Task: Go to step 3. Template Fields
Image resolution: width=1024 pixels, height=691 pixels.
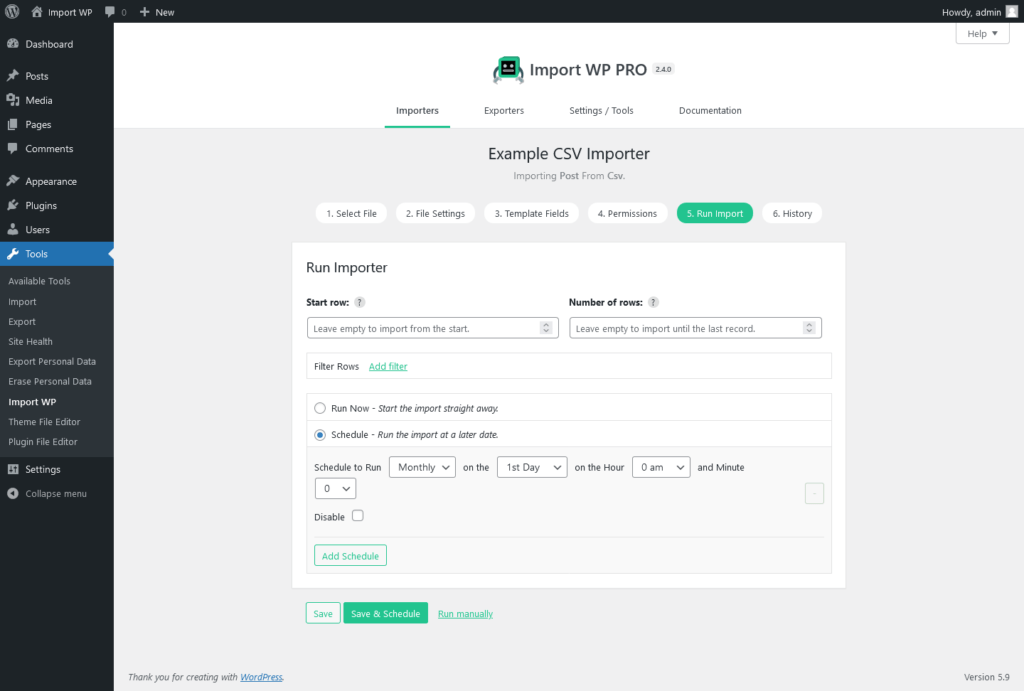Action: point(532,214)
